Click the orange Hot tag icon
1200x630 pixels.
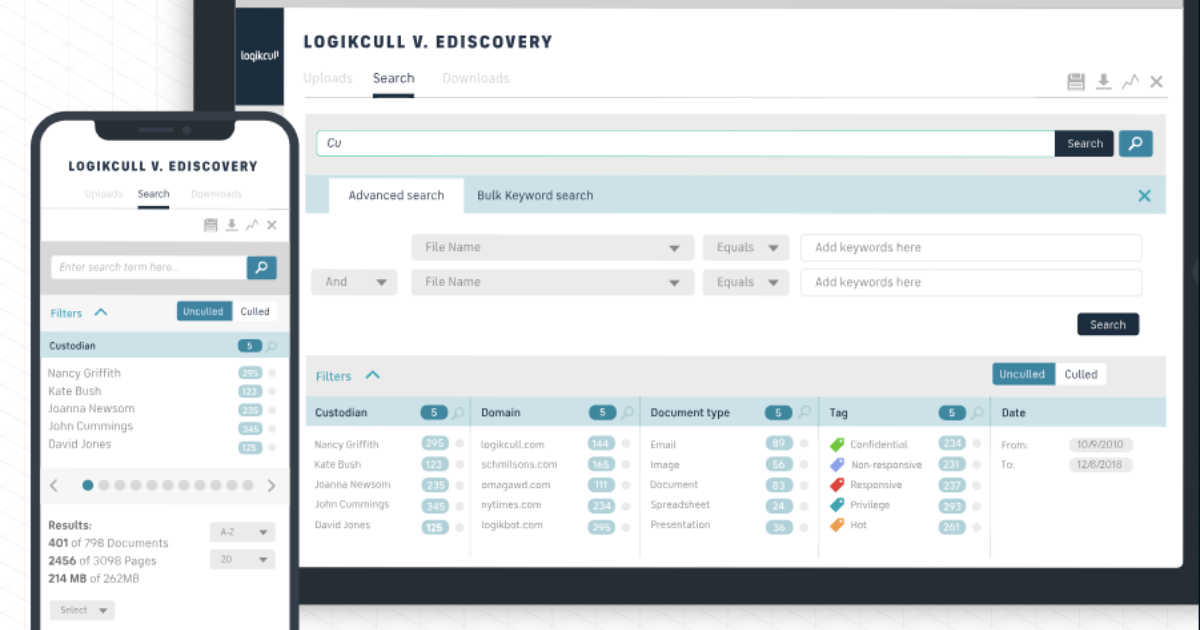[x=837, y=525]
